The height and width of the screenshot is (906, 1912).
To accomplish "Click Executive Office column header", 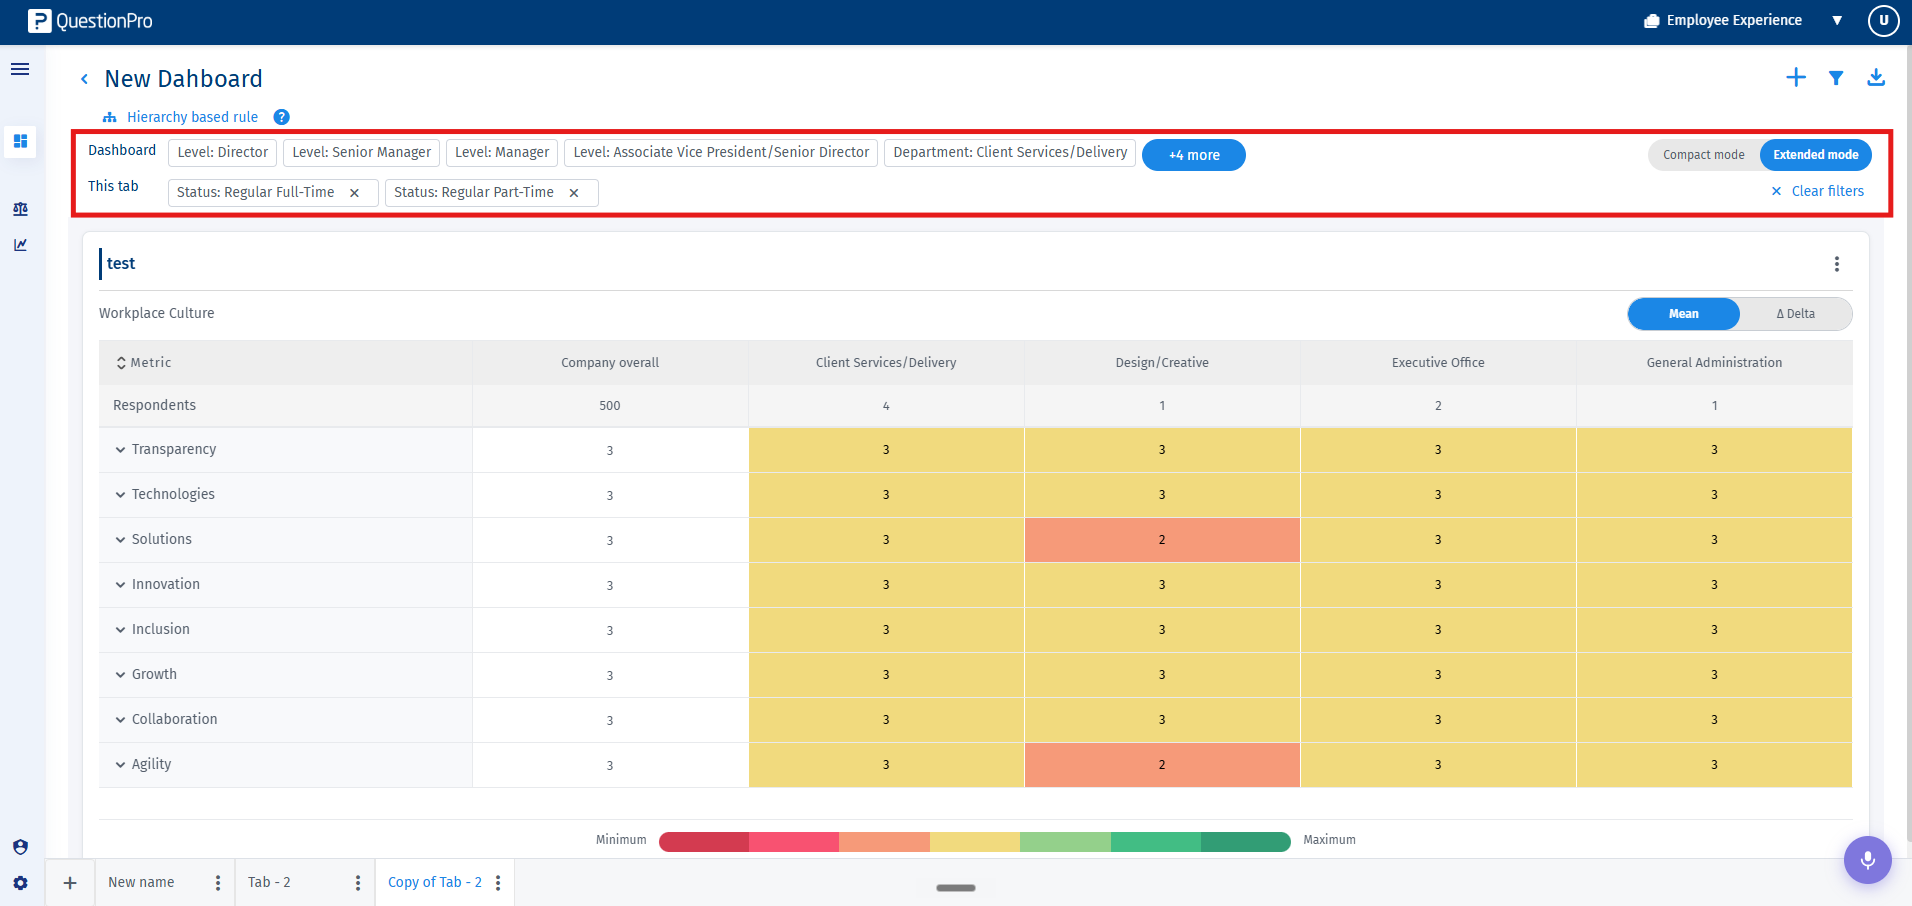I will tap(1438, 363).
